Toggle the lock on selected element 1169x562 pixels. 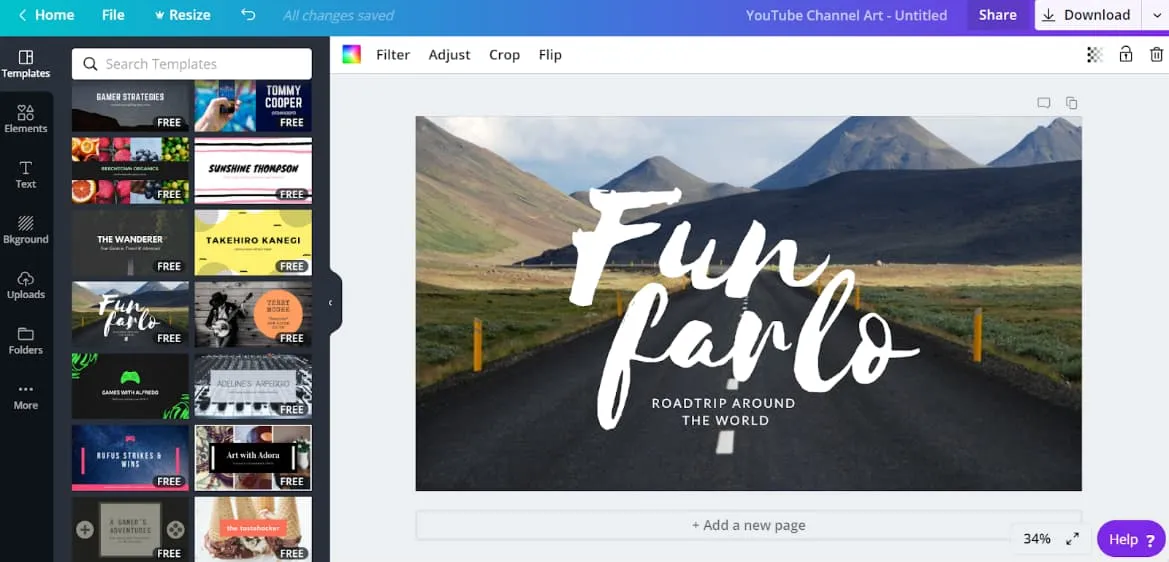click(x=1126, y=55)
